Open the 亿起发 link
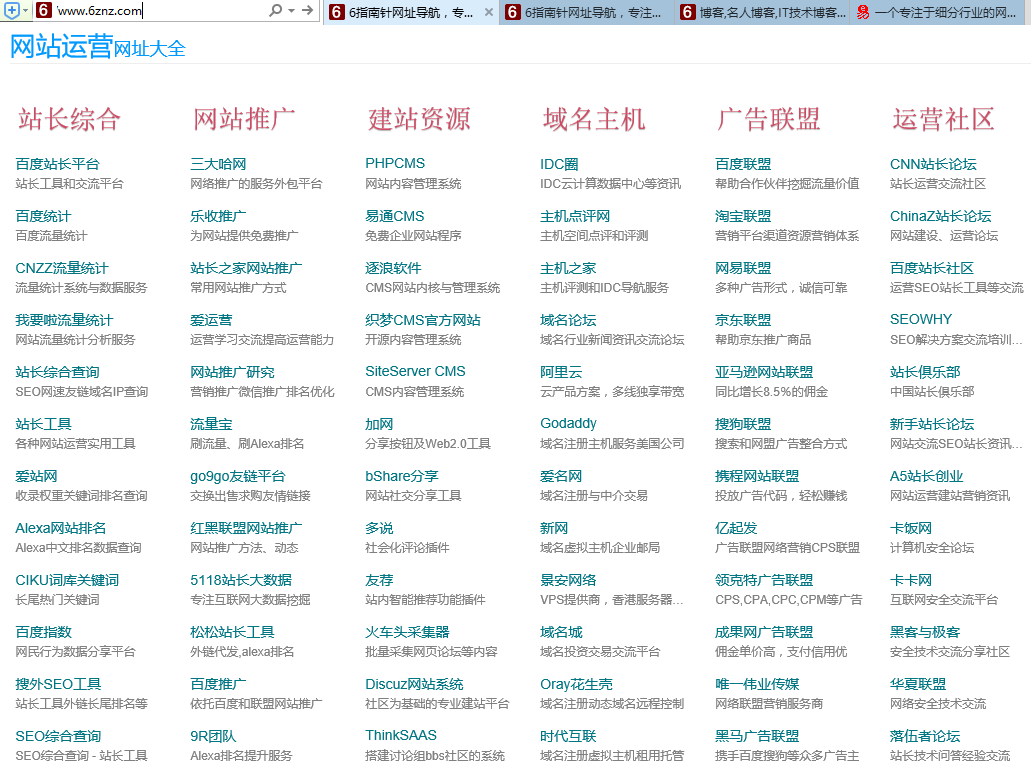 click(736, 527)
